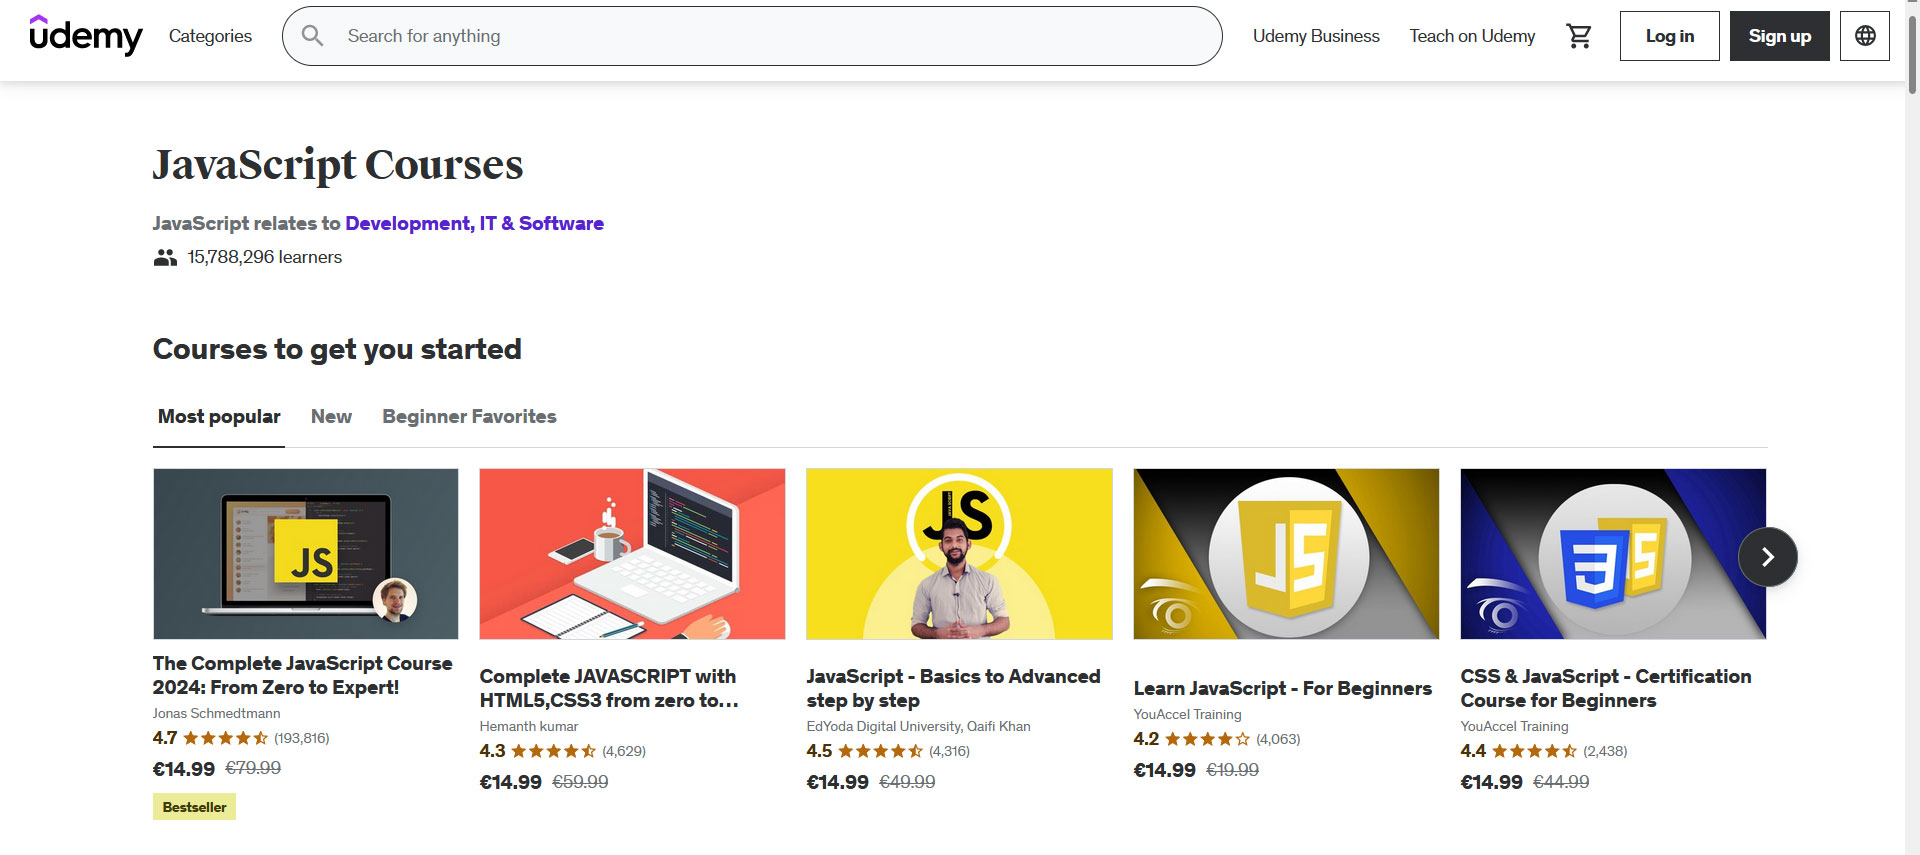The image size is (1920, 855).
Task: Click the search magnifier icon
Action: pos(313,36)
